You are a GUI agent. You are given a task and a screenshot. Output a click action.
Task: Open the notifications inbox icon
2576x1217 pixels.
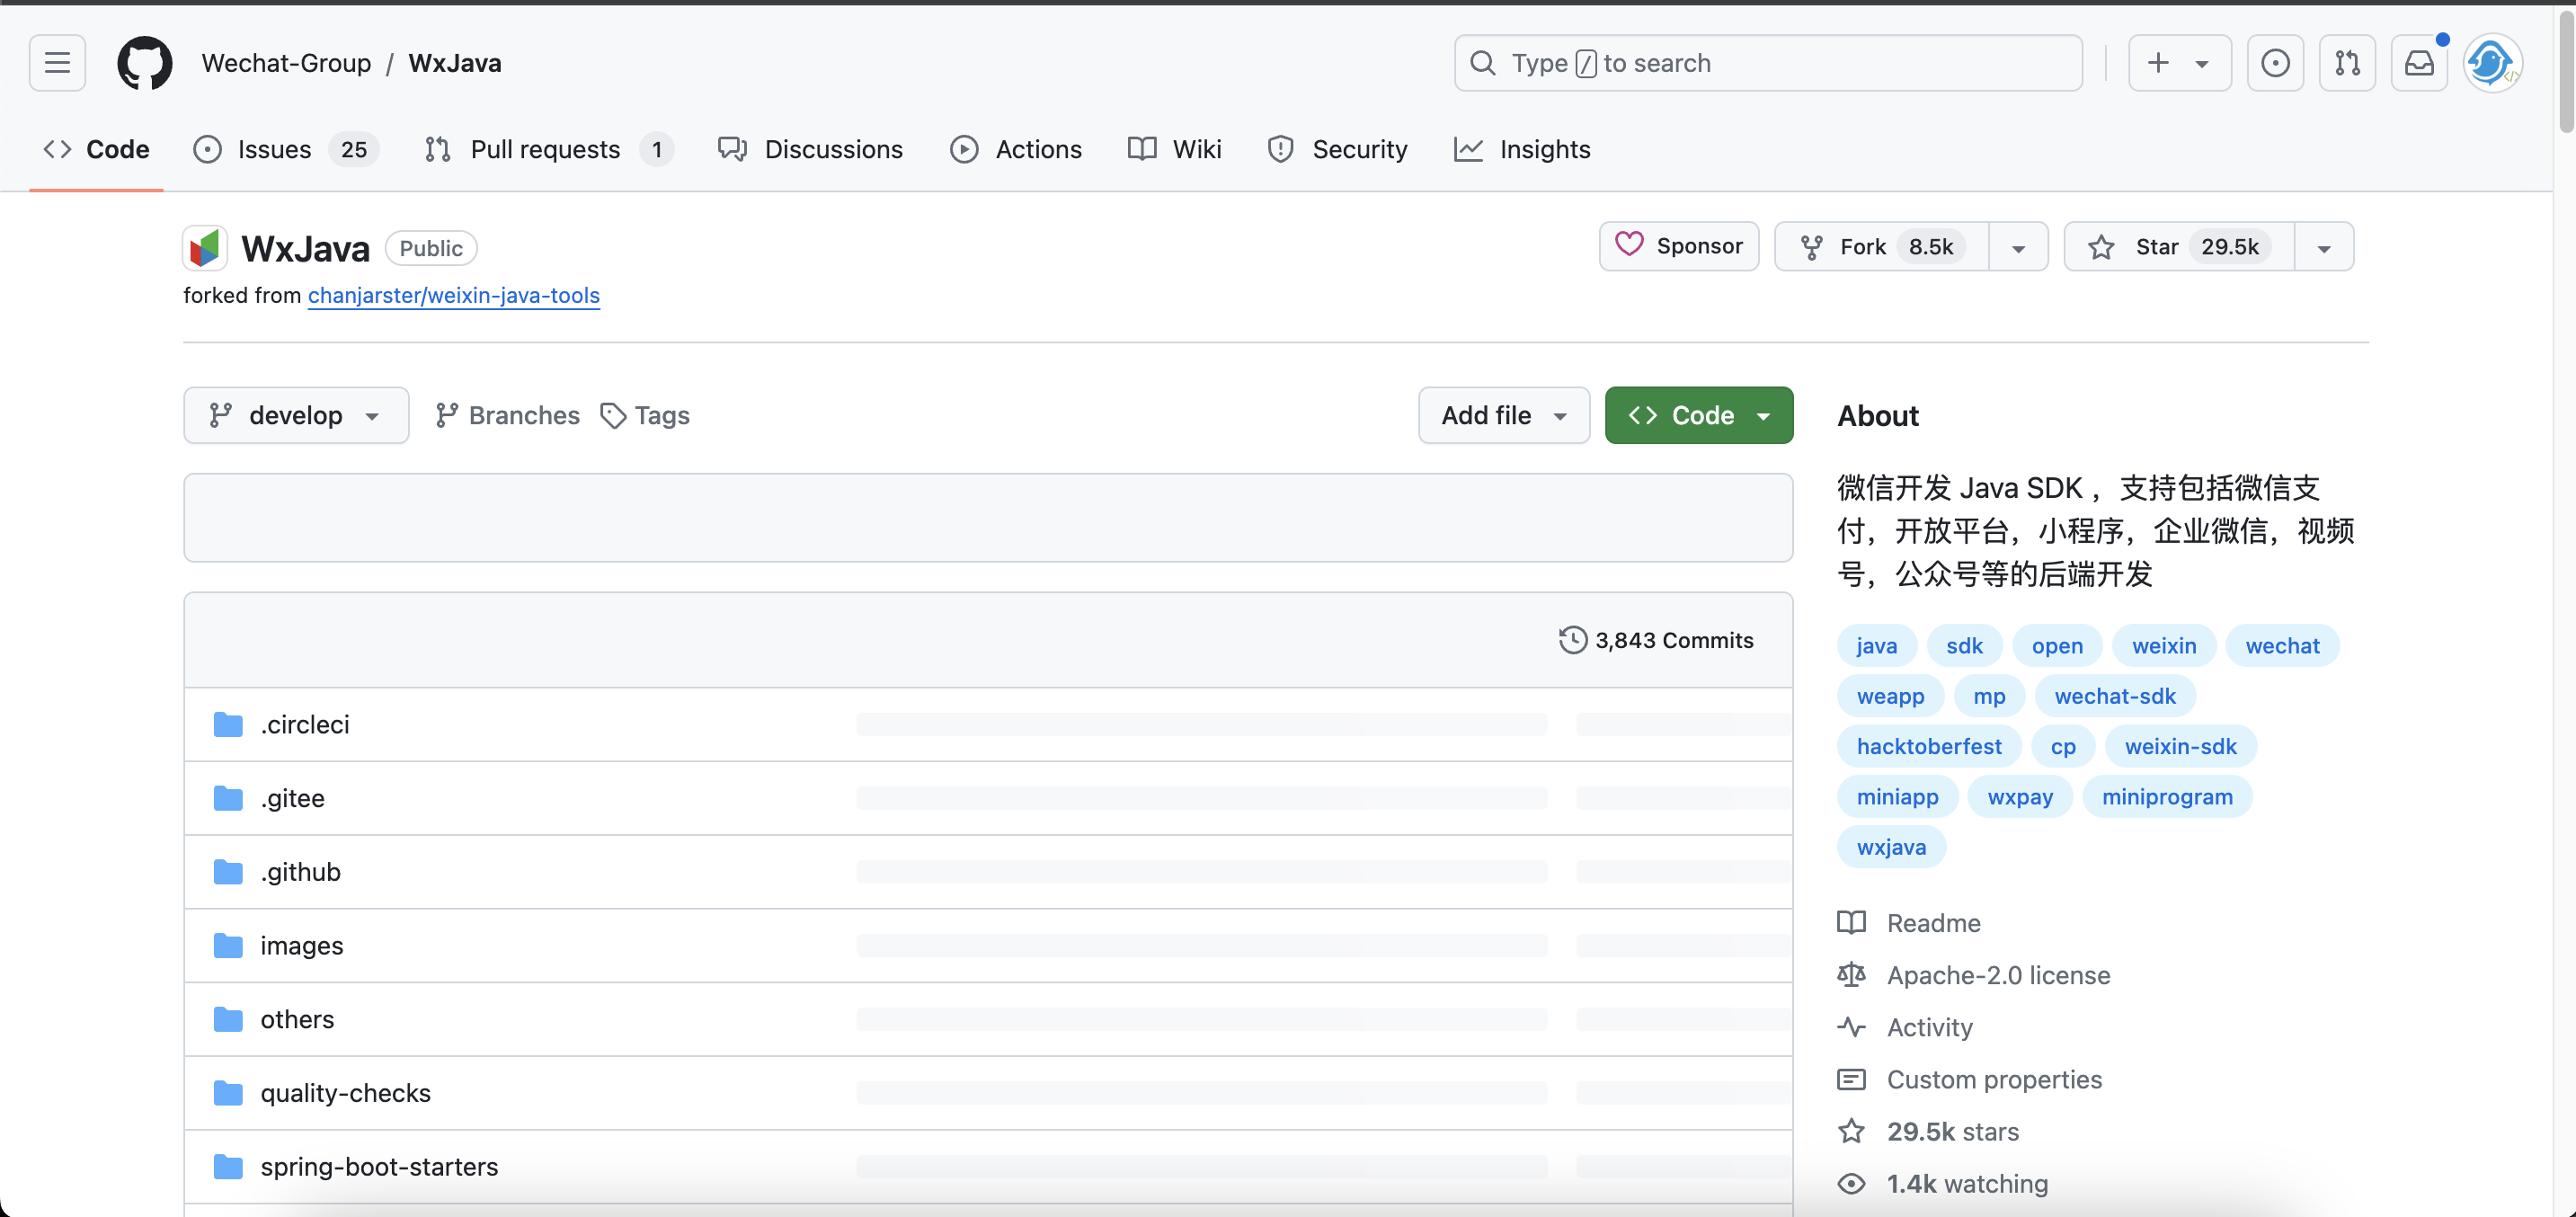[x=2418, y=63]
